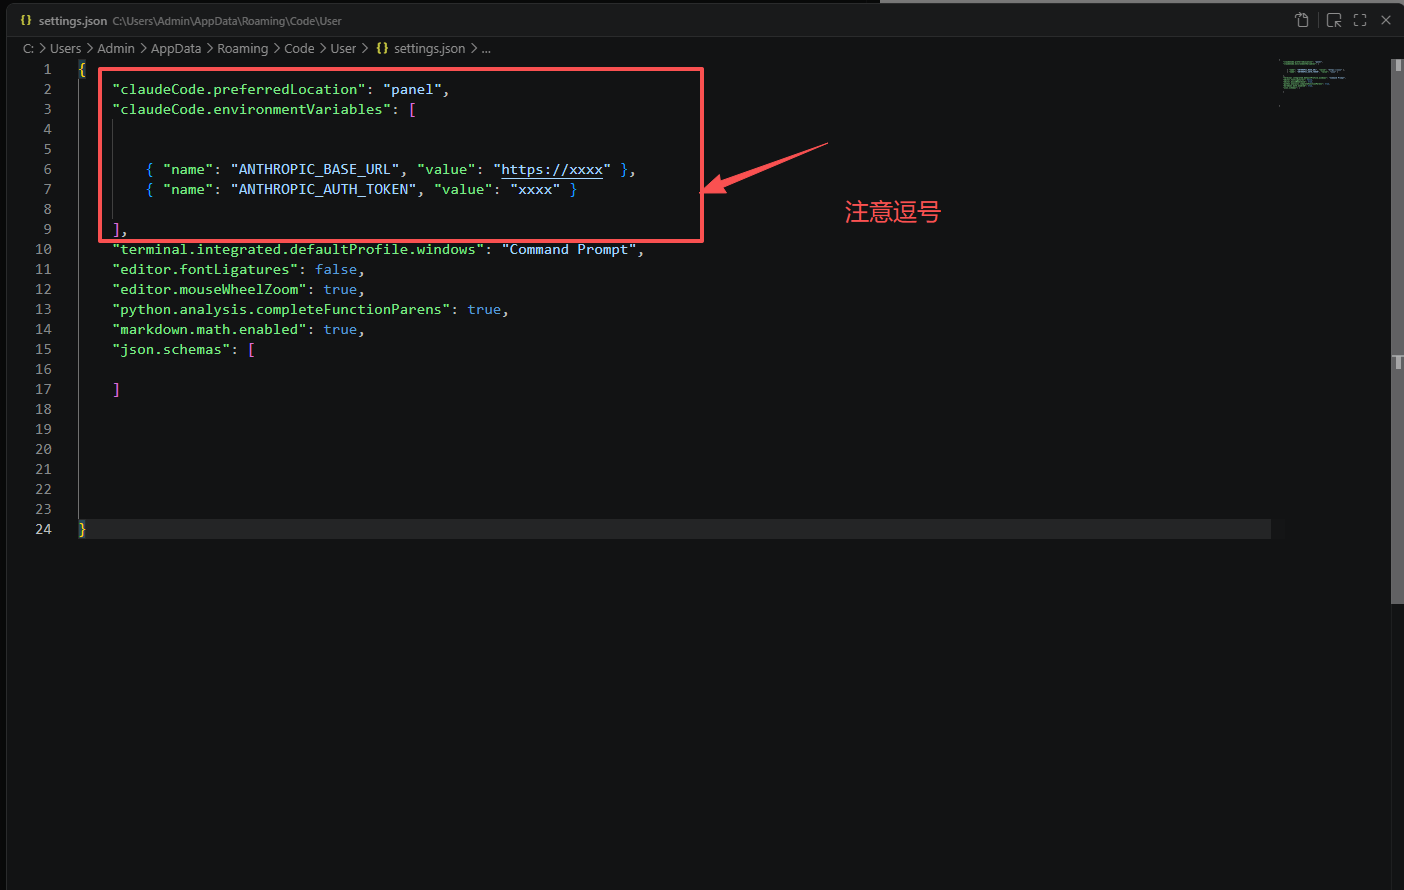Open the Admin breadcrumb
The image size is (1404, 890).
point(116,48)
